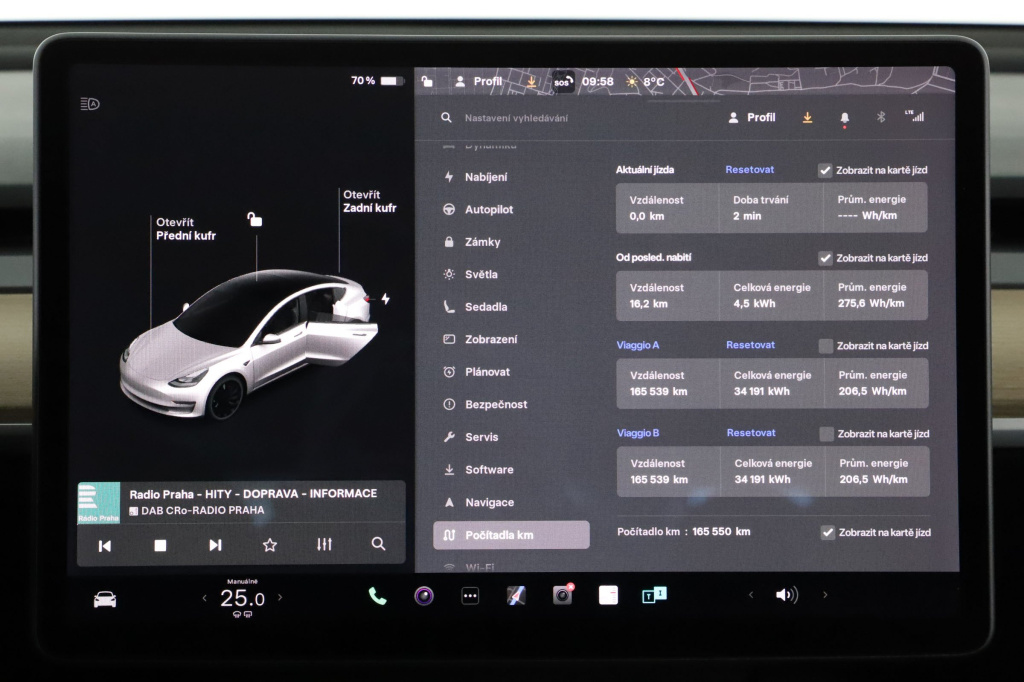The height and width of the screenshot is (682, 1024).
Task: Open the Bluetooth settings icon
Action: (x=881, y=117)
